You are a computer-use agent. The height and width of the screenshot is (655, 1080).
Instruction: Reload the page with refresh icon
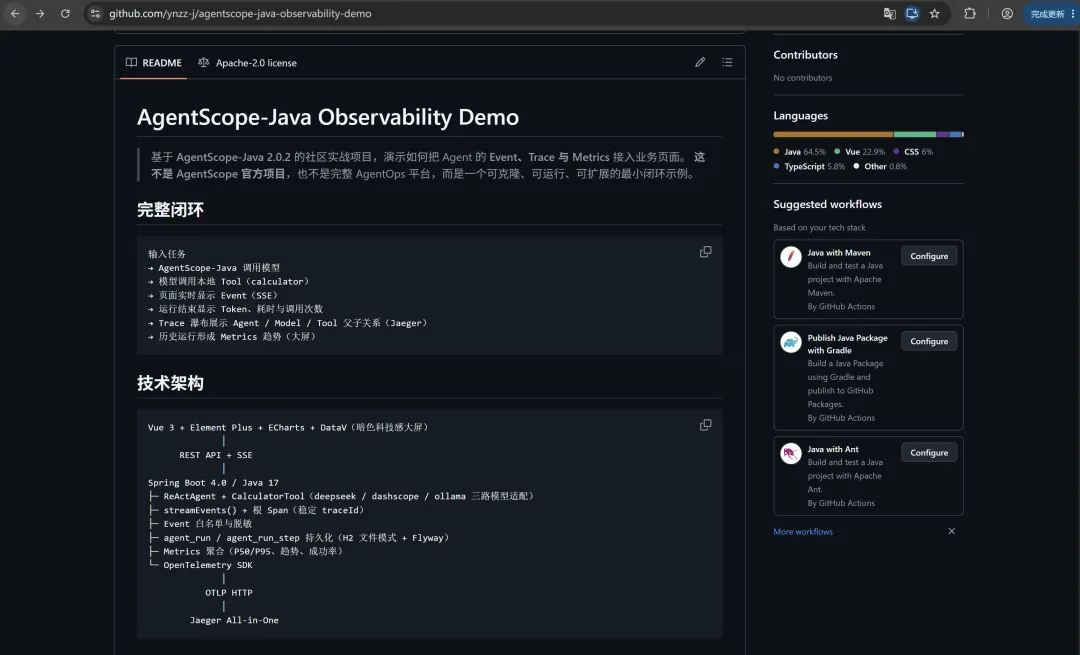pos(65,14)
